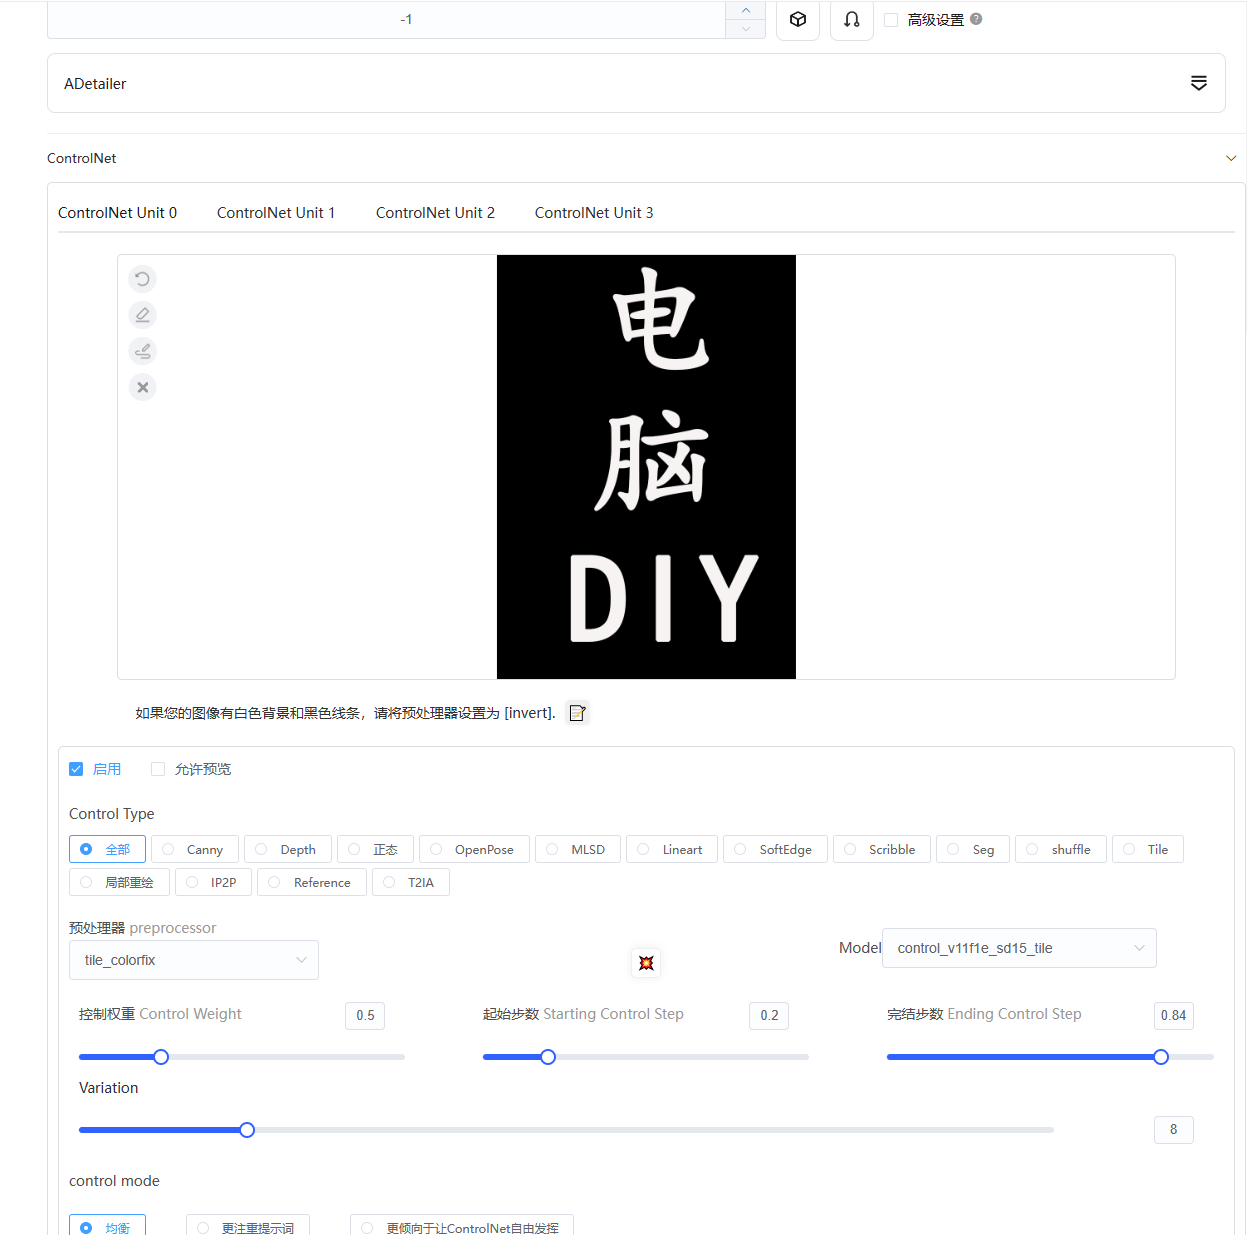Expand the ADetailer panel
This screenshot has width=1247, height=1239.
point(636,83)
